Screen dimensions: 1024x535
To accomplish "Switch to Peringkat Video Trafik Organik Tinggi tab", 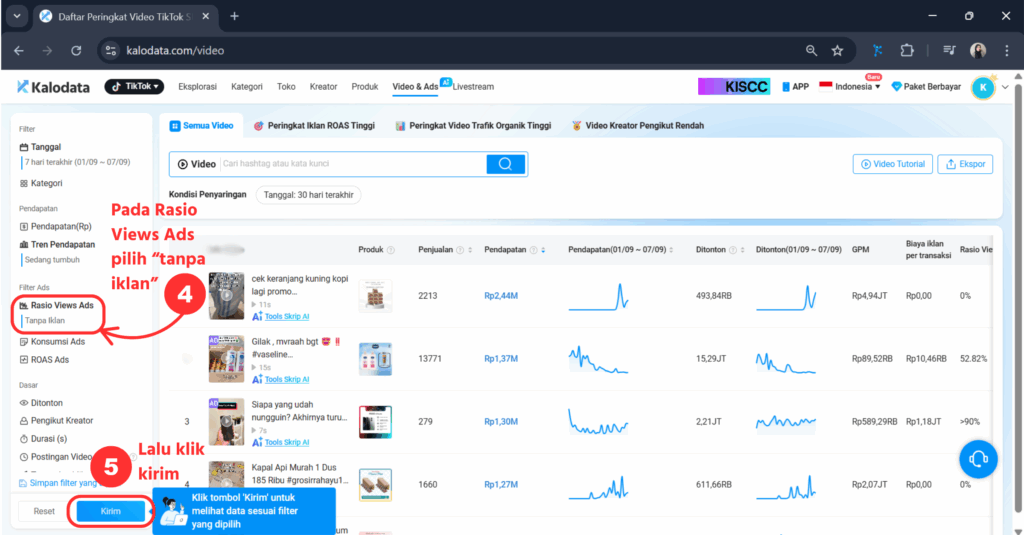I will 473,125.
